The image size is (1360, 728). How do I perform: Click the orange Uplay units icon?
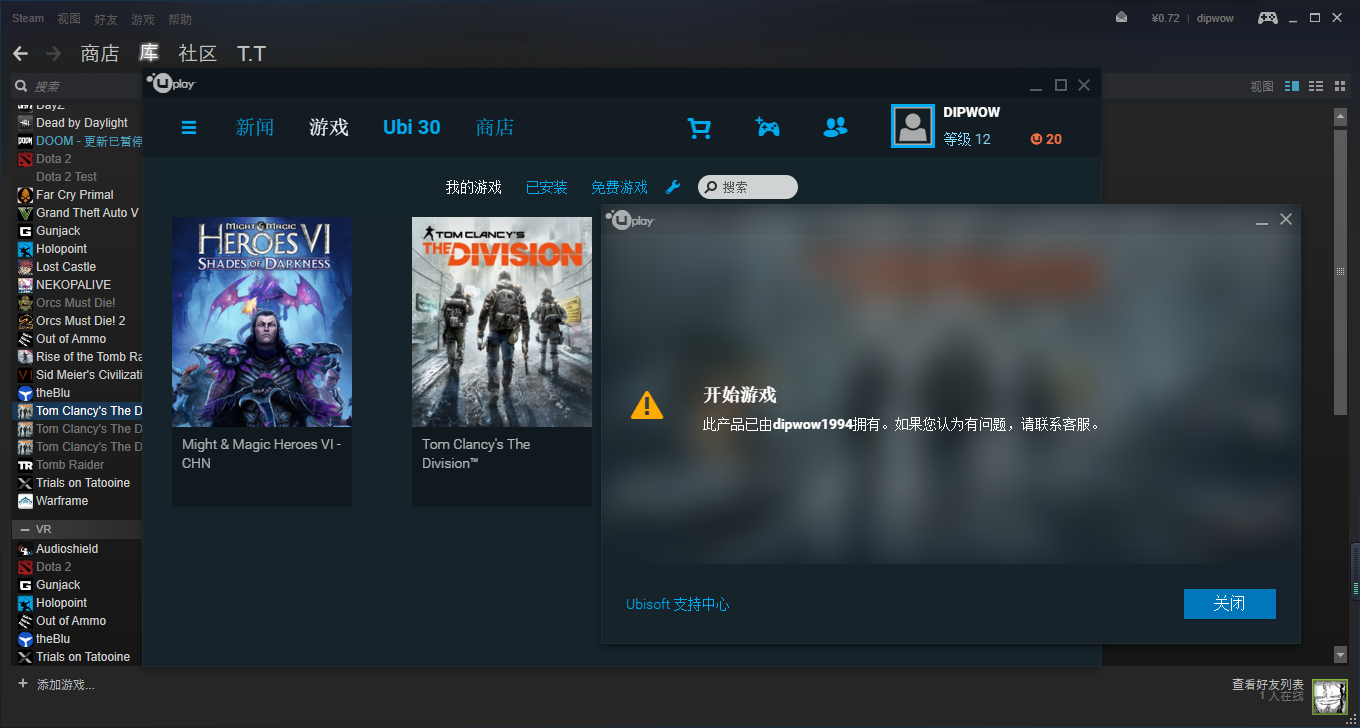[1036, 139]
